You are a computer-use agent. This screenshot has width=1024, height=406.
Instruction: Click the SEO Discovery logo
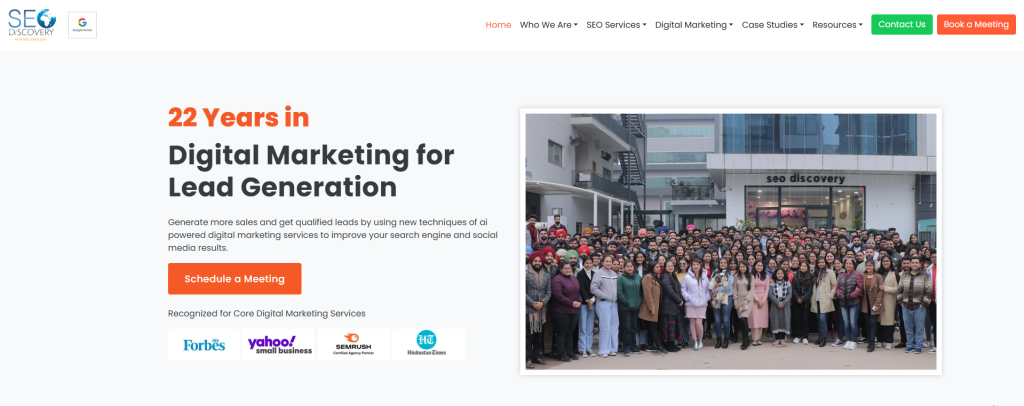pyautogui.click(x=31, y=25)
